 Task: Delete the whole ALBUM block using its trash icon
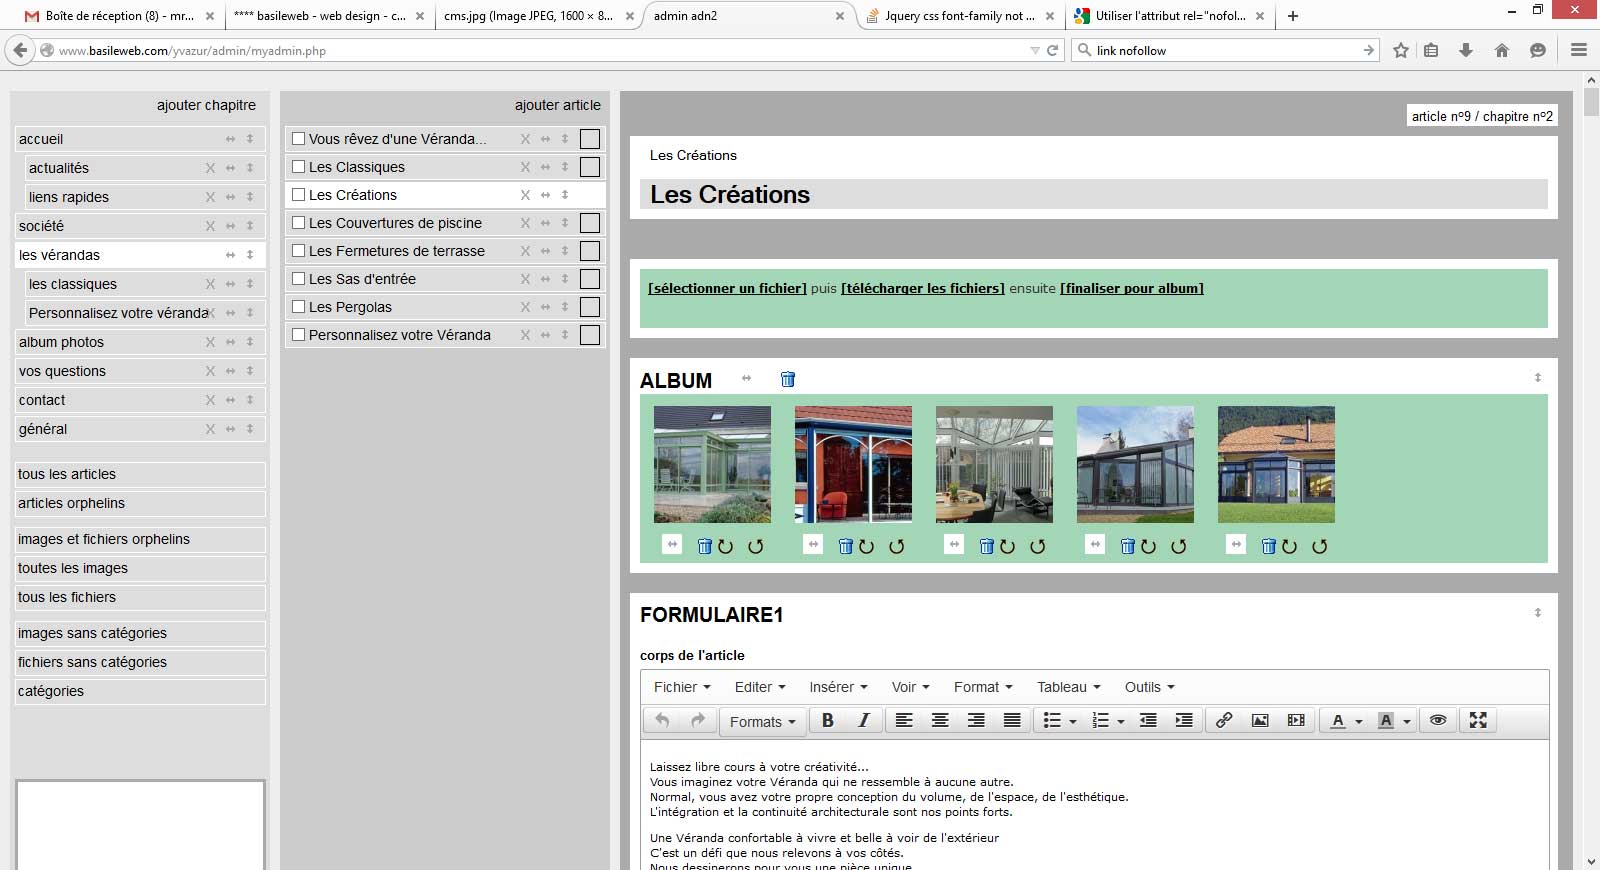788,379
